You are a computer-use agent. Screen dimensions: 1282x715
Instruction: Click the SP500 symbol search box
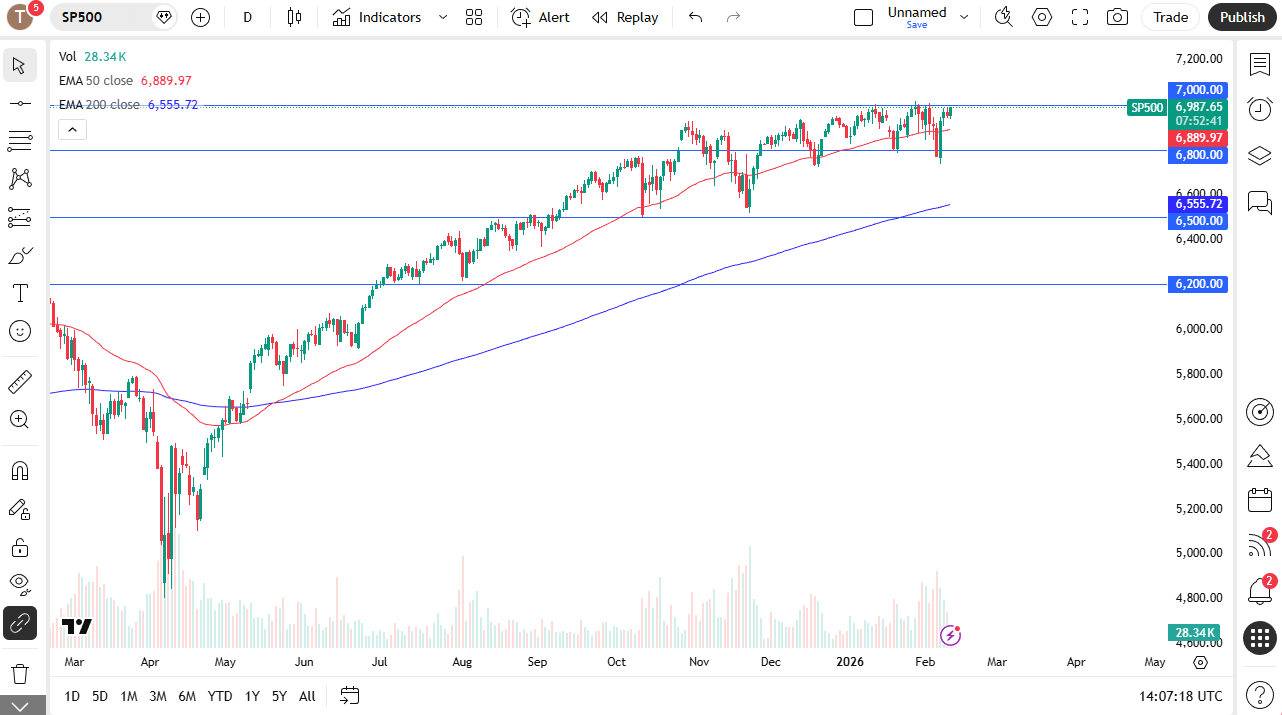tap(115, 17)
